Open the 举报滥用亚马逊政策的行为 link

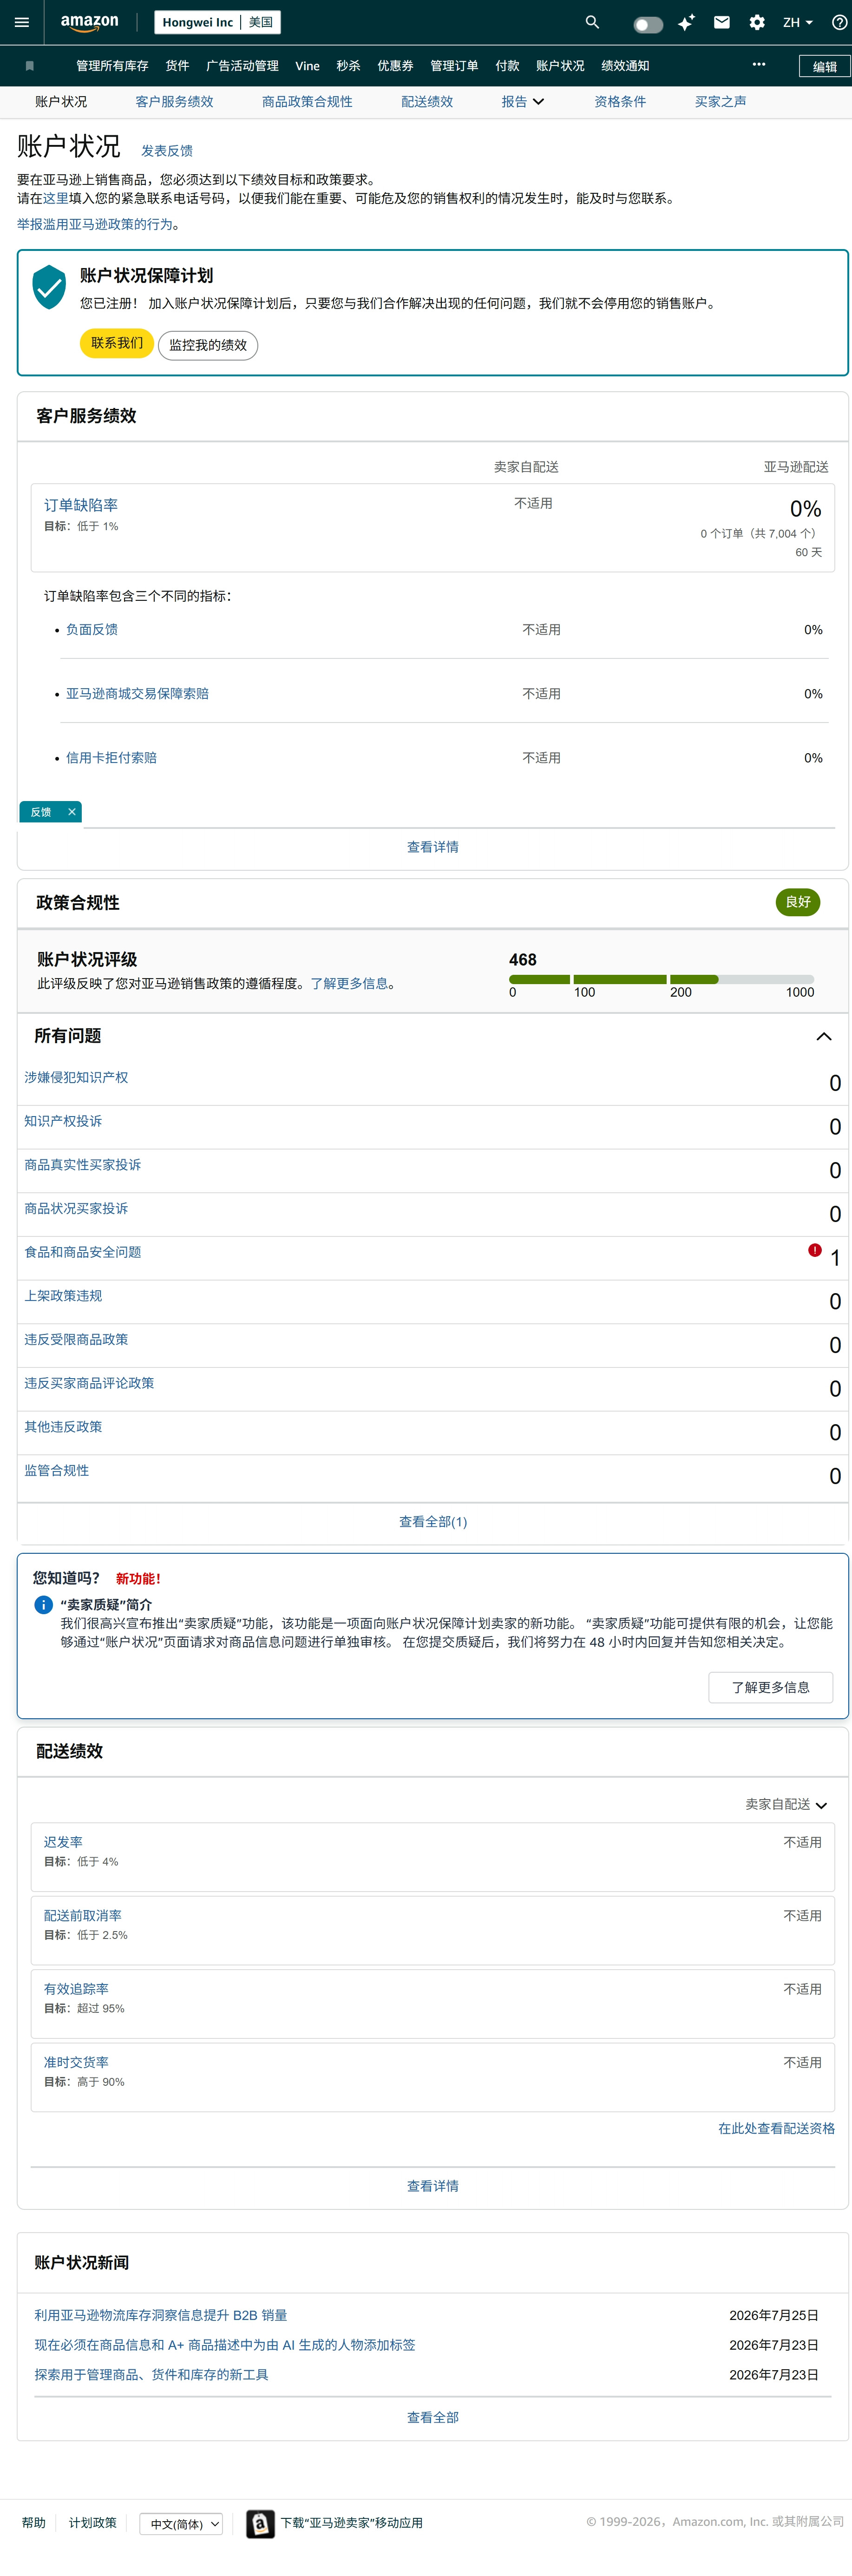coord(95,224)
